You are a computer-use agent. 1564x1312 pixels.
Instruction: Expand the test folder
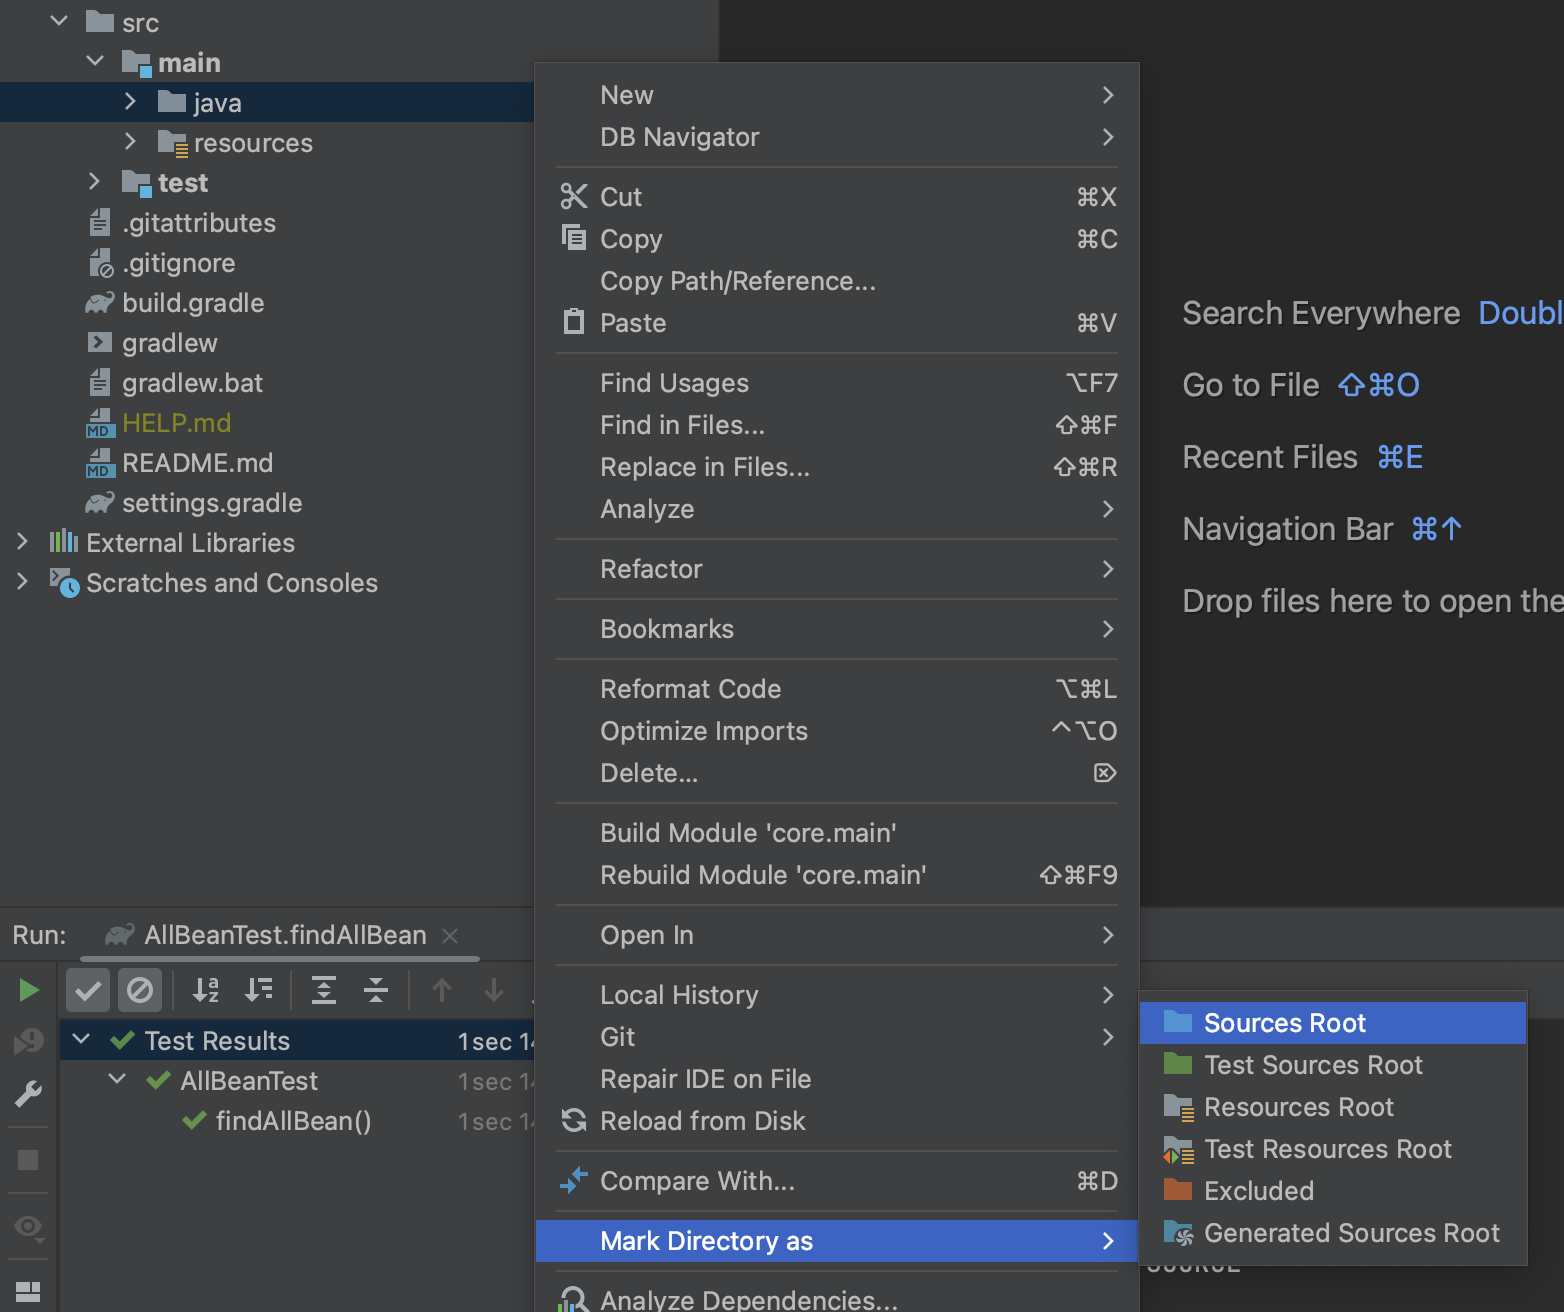(x=94, y=181)
